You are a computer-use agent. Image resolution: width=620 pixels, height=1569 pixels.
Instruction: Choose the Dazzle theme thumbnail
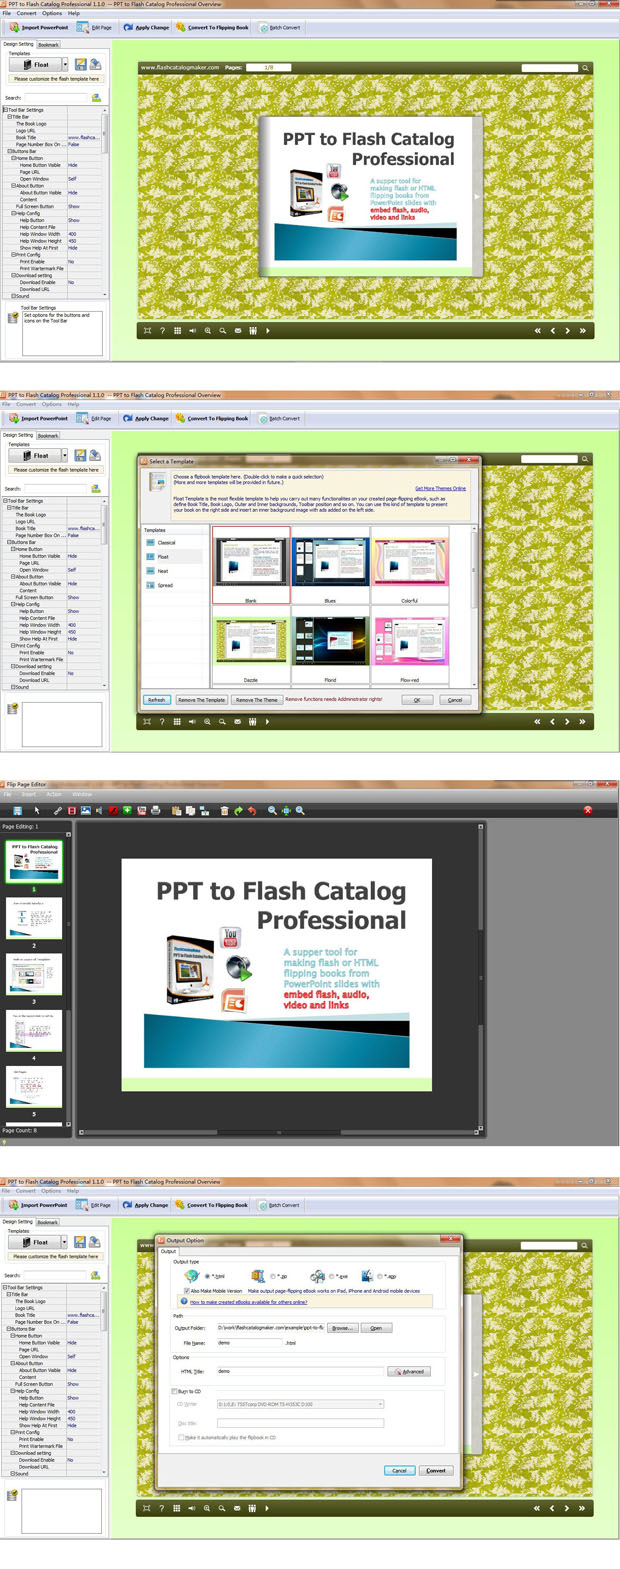pyautogui.click(x=251, y=645)
